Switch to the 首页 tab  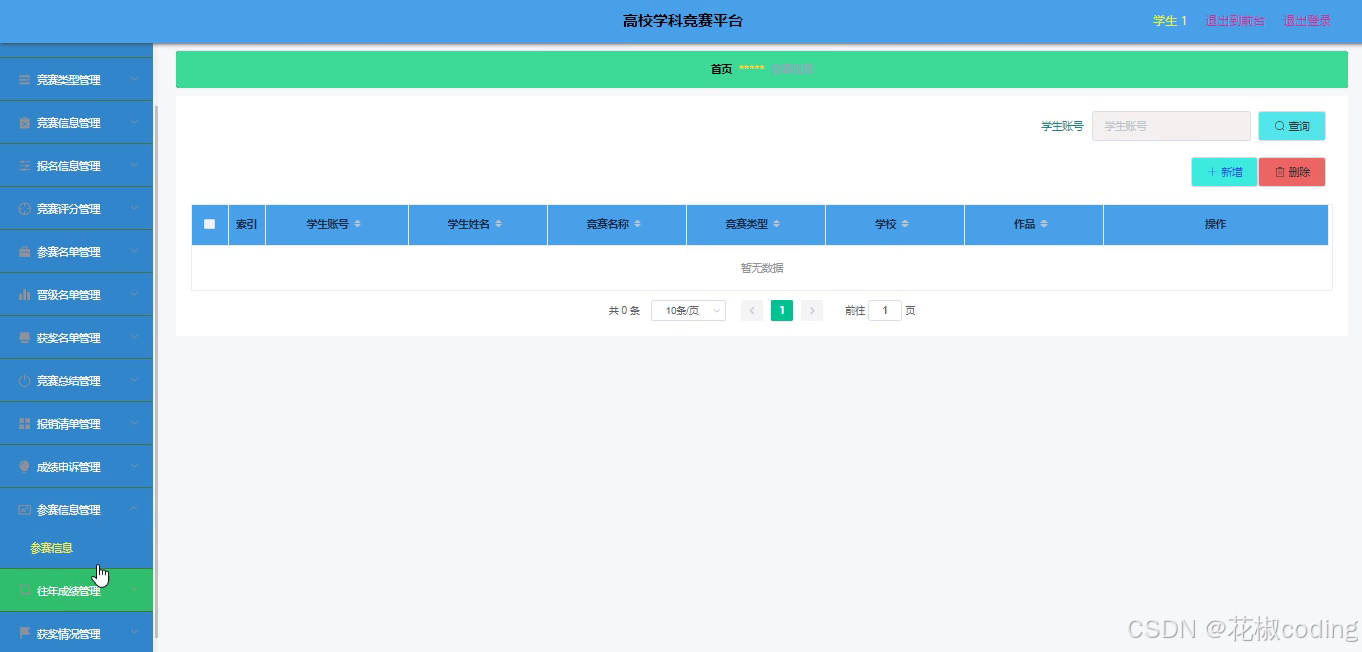point(720,68)
